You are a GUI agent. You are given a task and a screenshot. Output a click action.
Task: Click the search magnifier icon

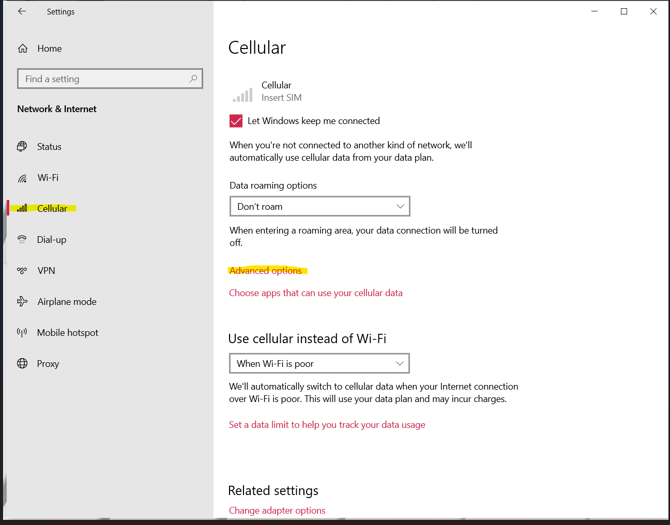tap(193, 79)
